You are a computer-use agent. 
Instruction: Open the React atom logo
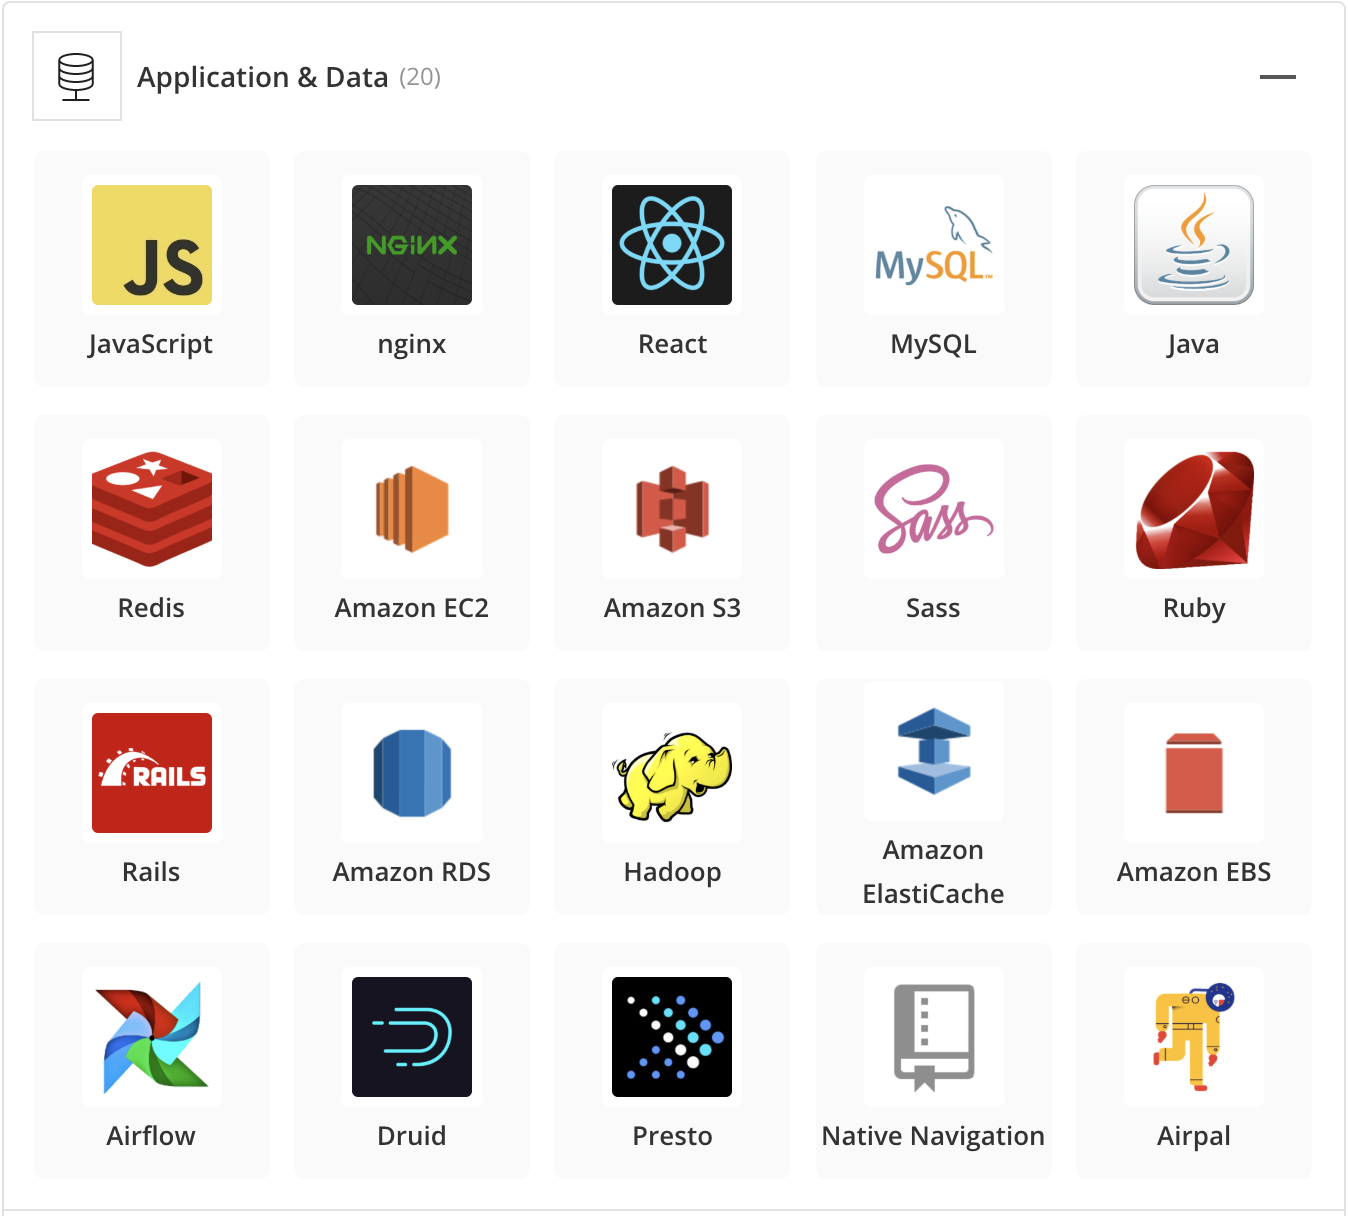672,245
